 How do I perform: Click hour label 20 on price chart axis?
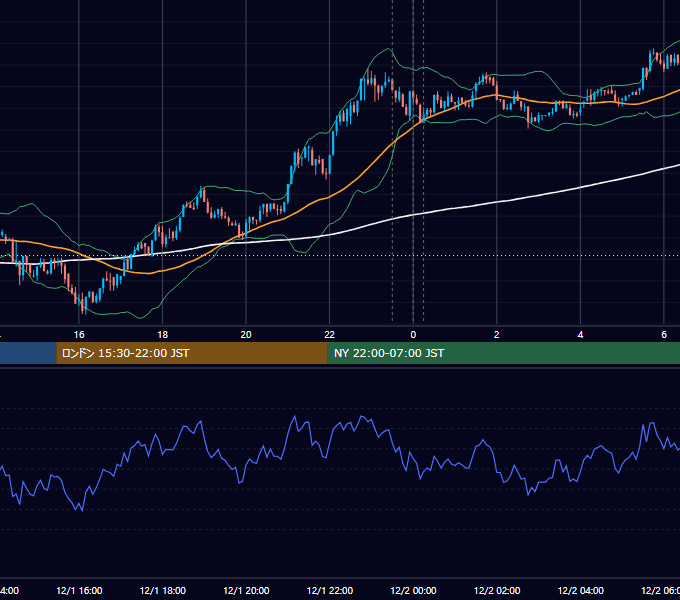(246, 334)
